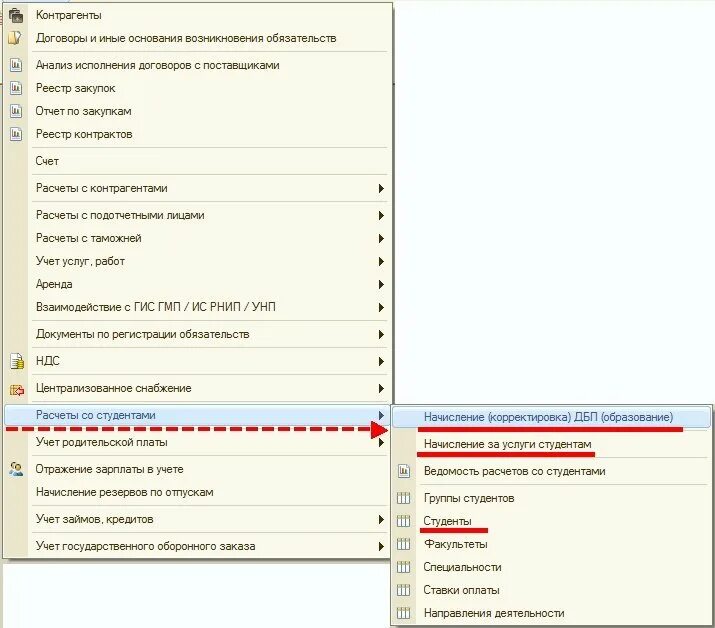Click the table icon beside Группы студентов
715x628 pixels.
click(404, 498)
